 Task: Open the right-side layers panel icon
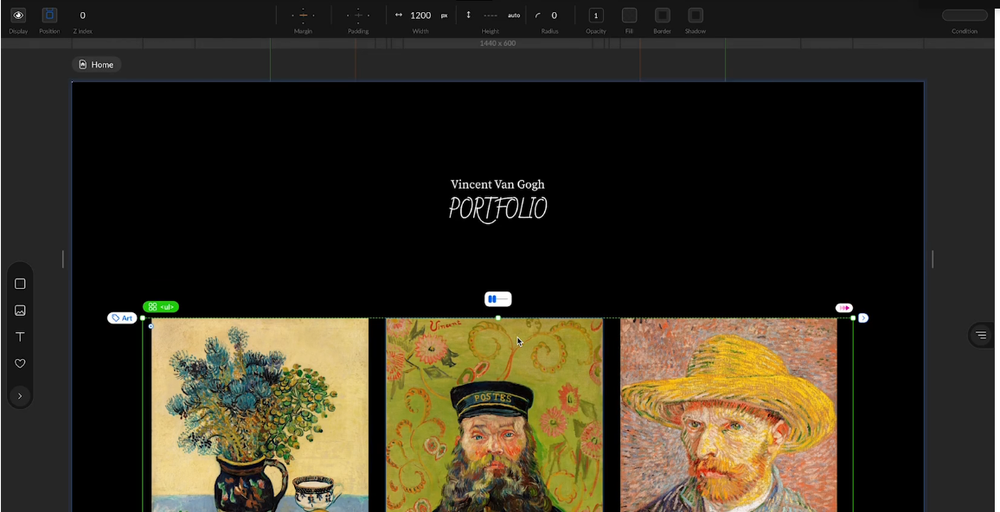click(981, 335)
